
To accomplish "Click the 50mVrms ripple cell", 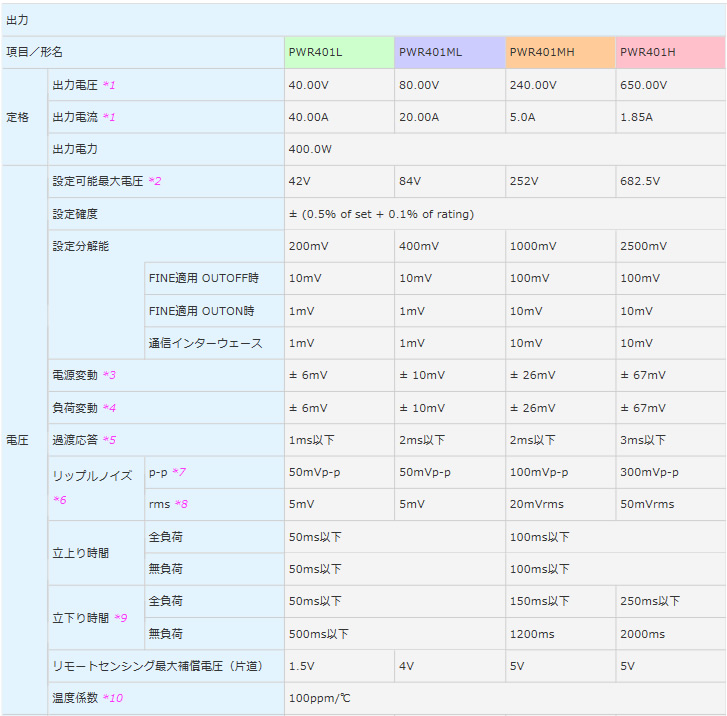I will 670,504.
